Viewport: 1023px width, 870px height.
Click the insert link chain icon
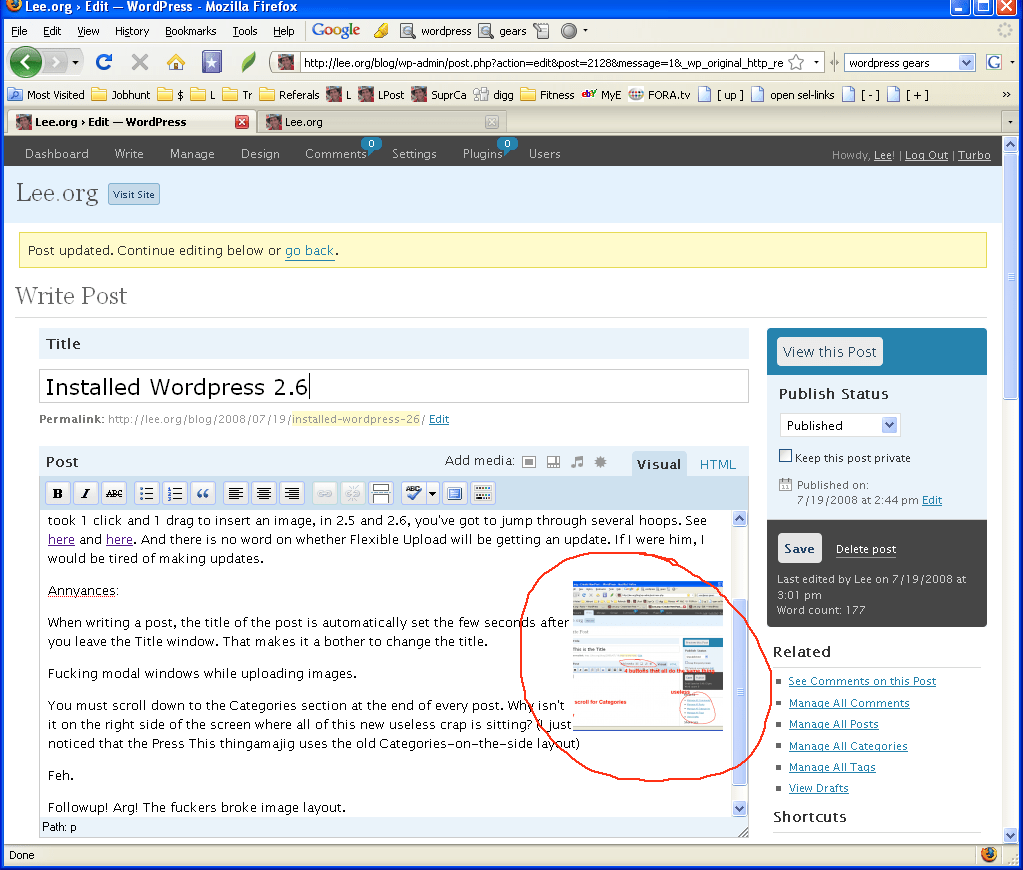(x=324, y=493)
